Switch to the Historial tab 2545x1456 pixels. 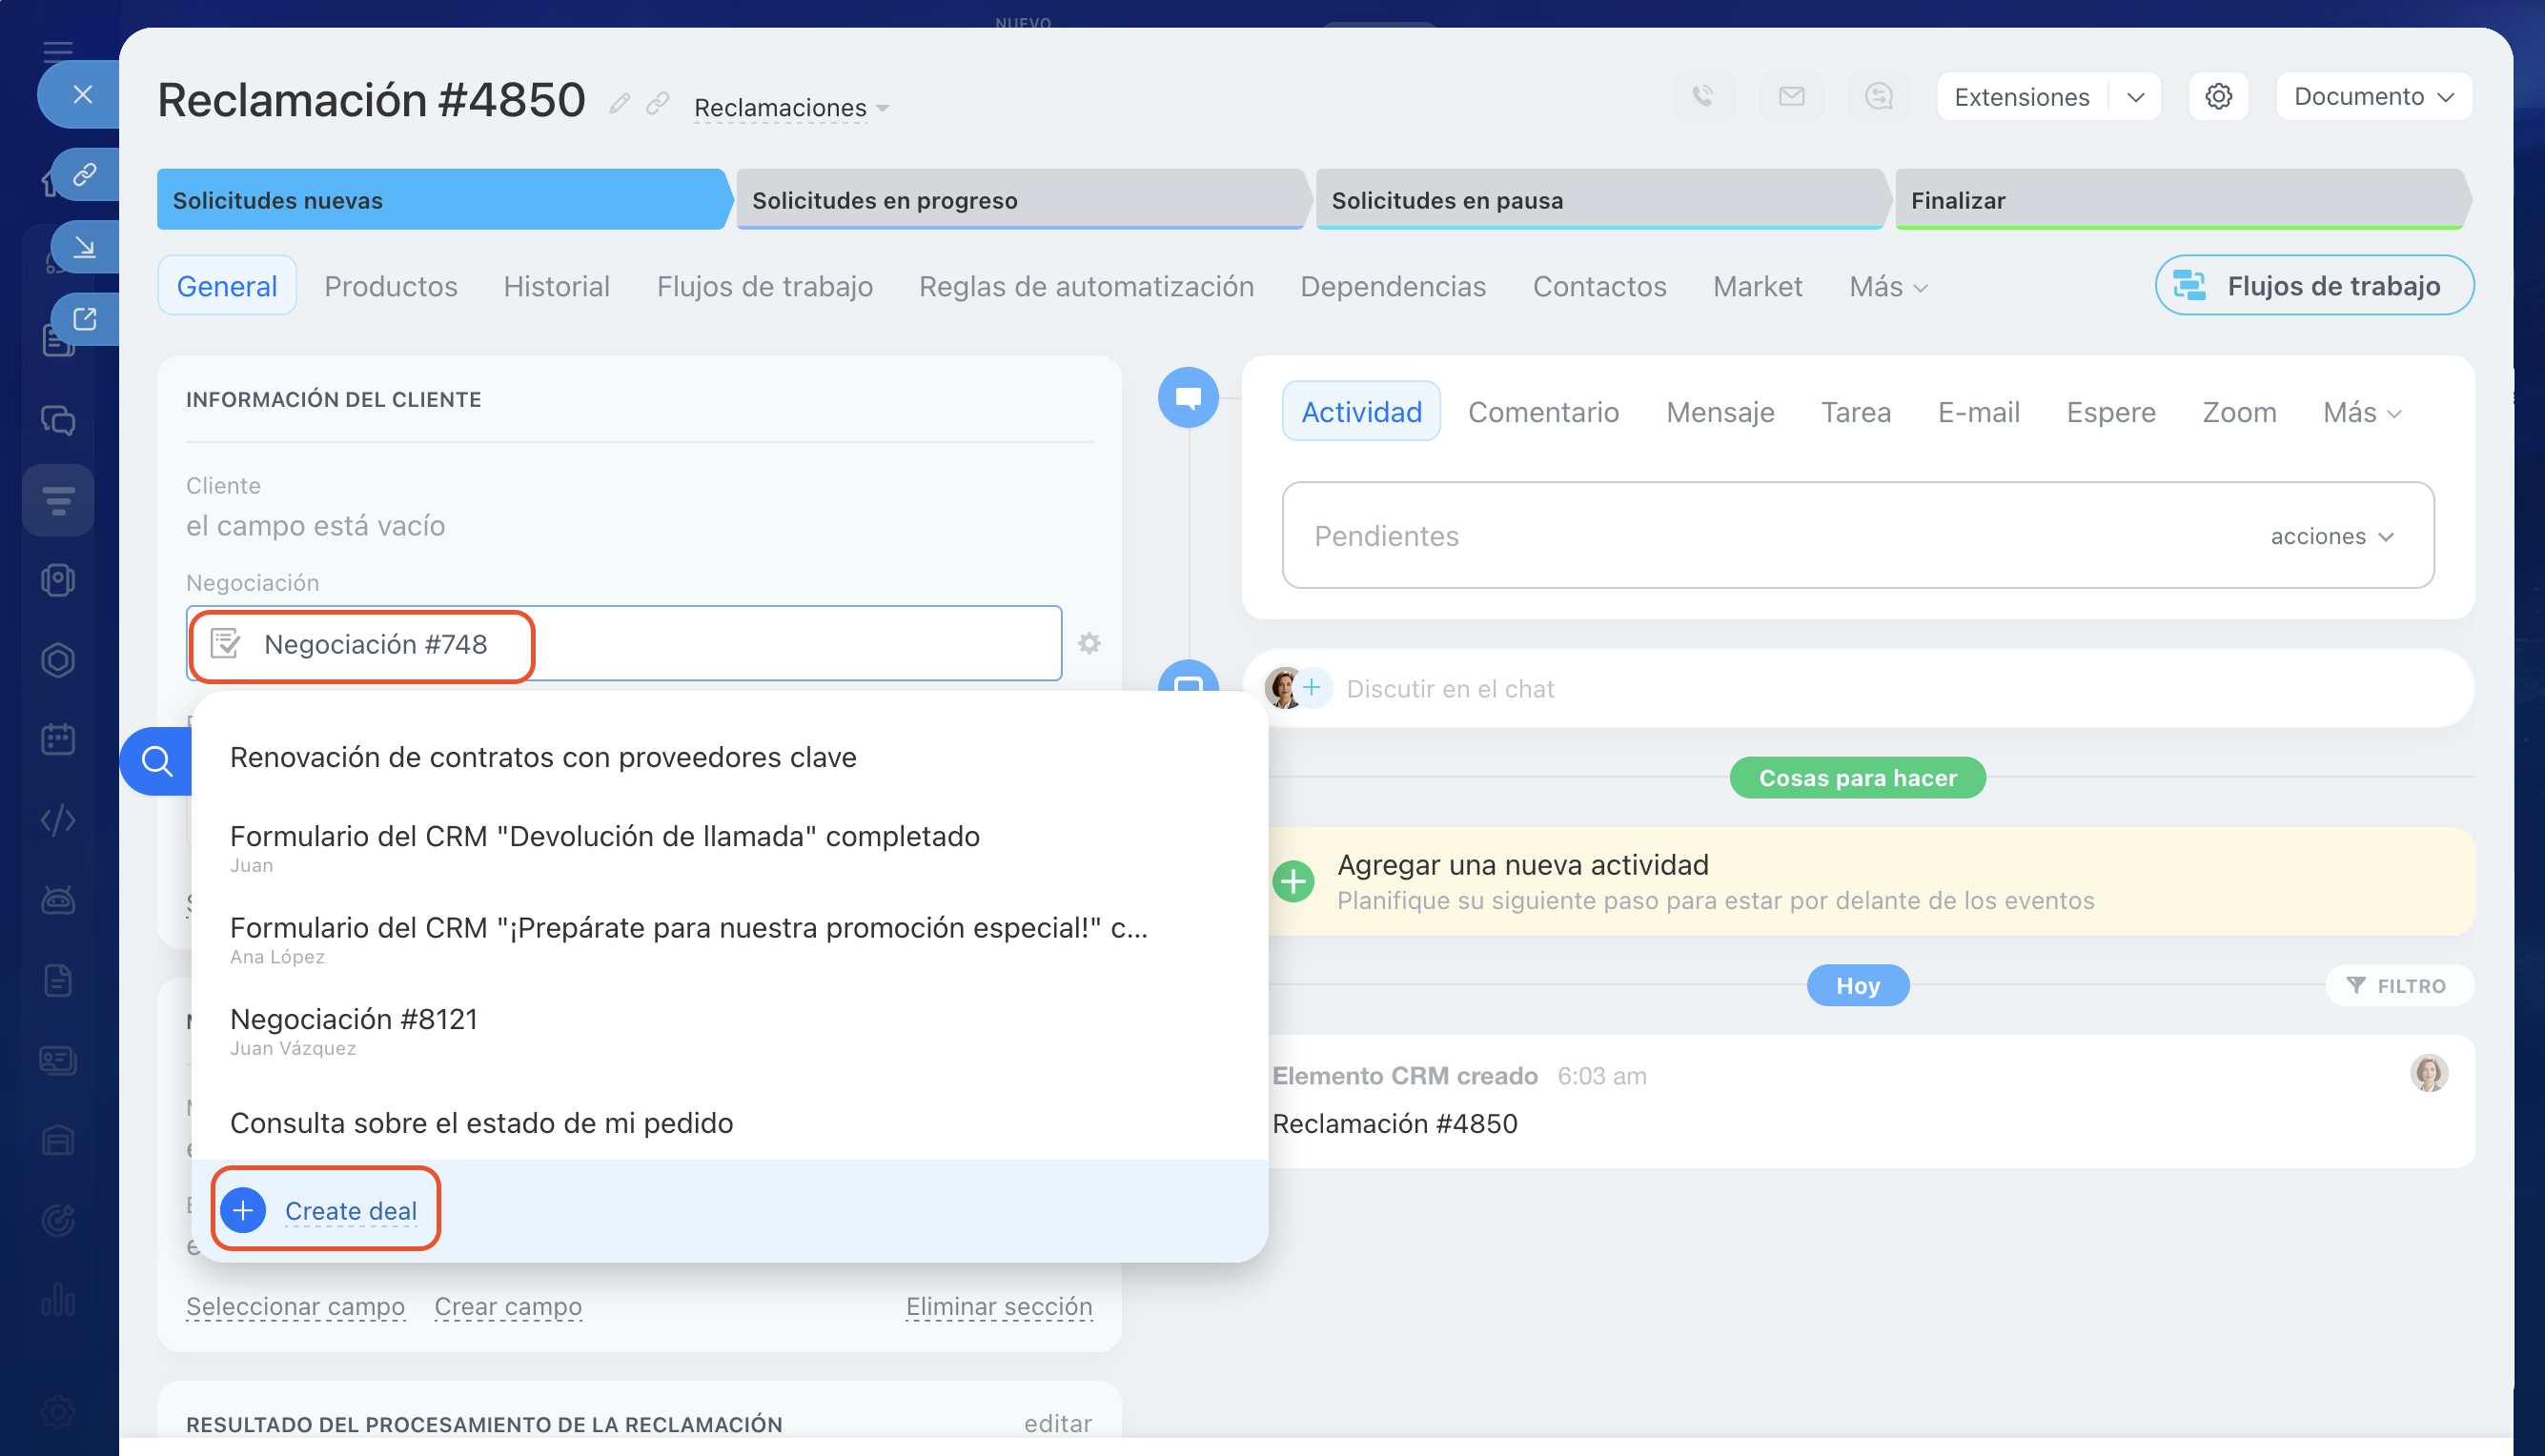[556, 286]
